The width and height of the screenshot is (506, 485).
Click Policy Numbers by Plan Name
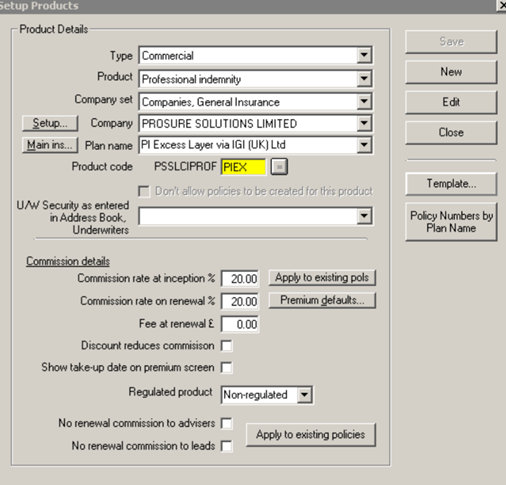point(451,222)
